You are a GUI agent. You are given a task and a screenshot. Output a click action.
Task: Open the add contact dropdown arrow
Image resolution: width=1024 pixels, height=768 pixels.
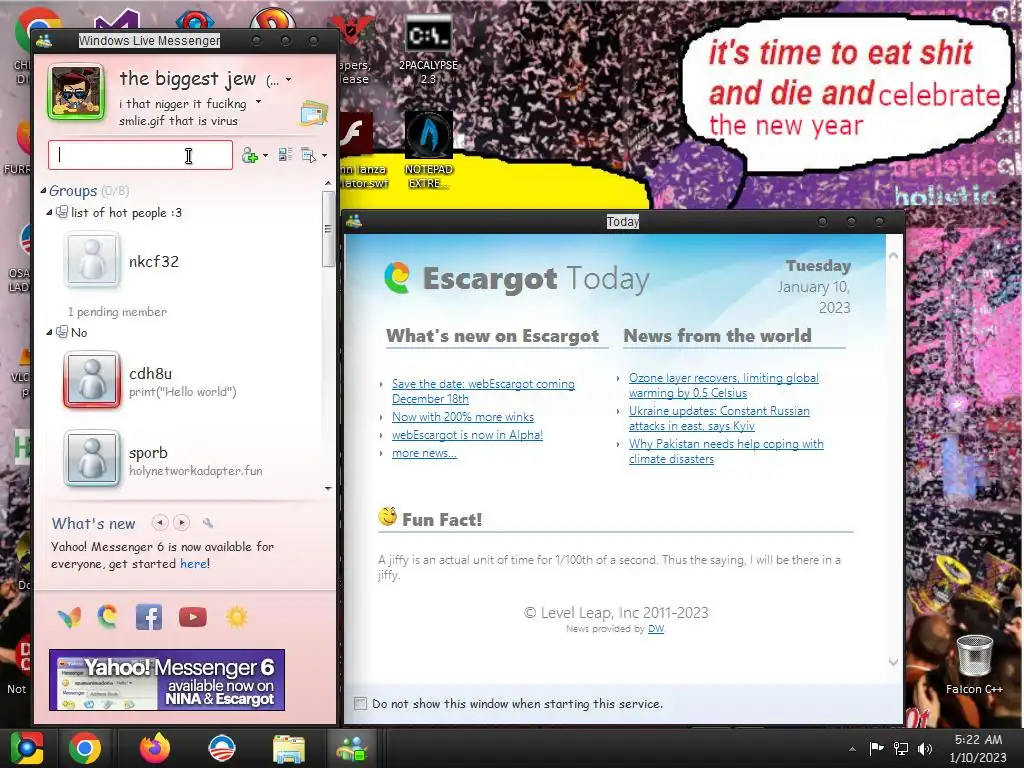point(265,156)
